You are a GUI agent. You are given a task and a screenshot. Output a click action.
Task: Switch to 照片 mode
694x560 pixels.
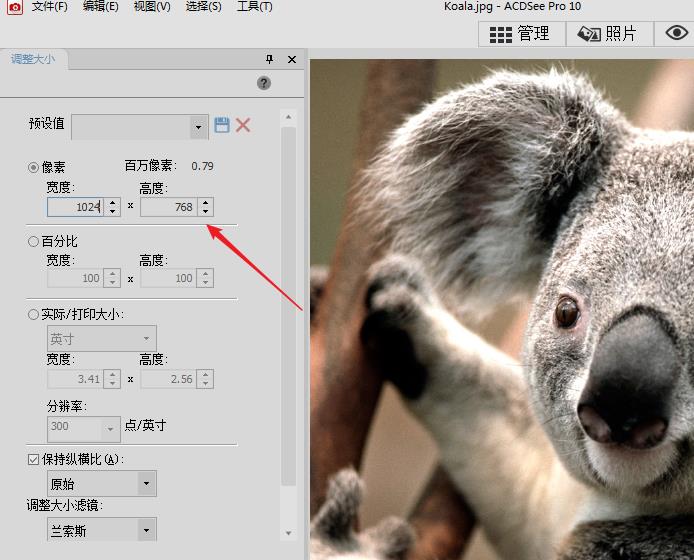pos(609,34)
